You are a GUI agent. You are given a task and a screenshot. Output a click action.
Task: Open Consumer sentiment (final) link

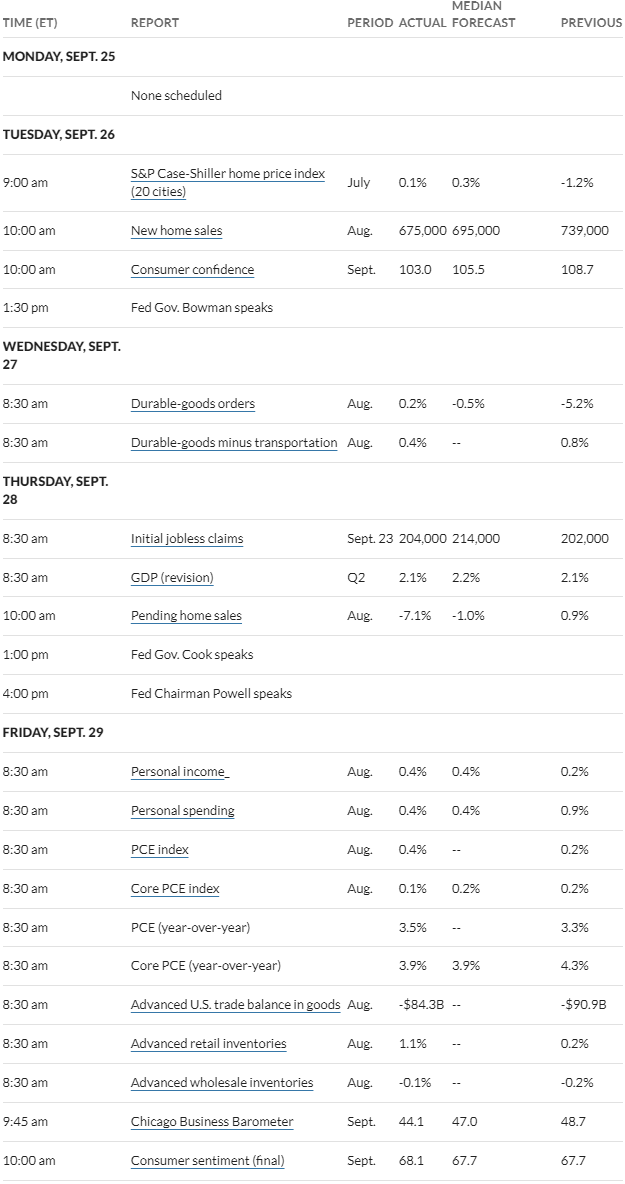208,1160
